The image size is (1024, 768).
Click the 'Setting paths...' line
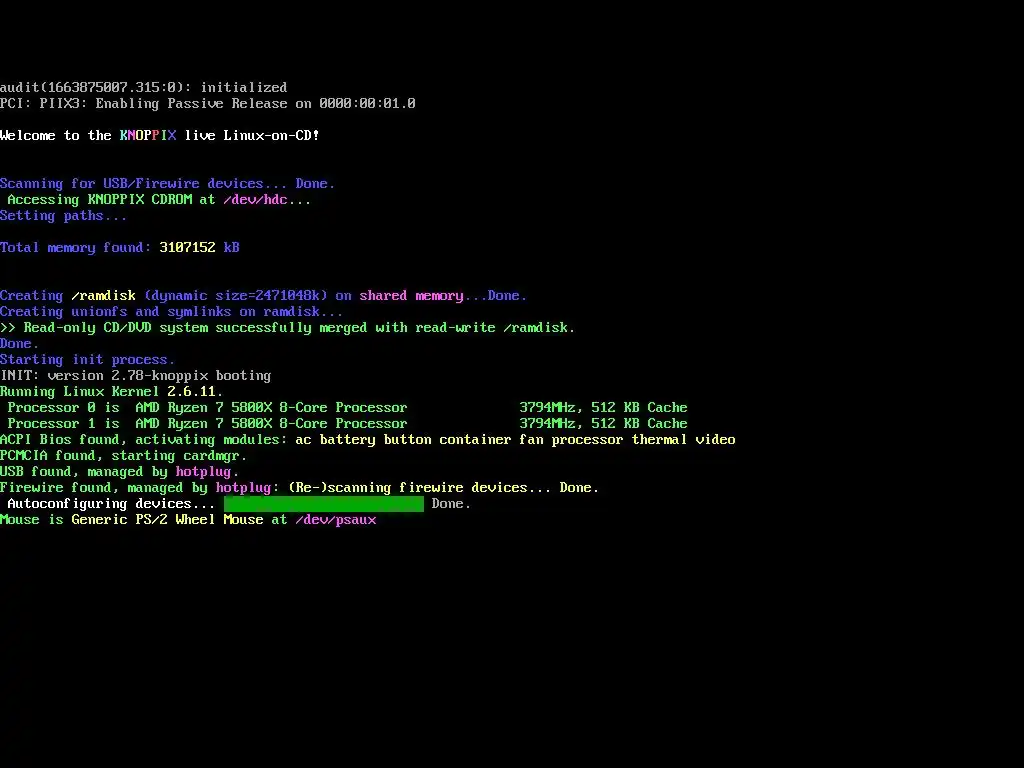click(63, 216)
